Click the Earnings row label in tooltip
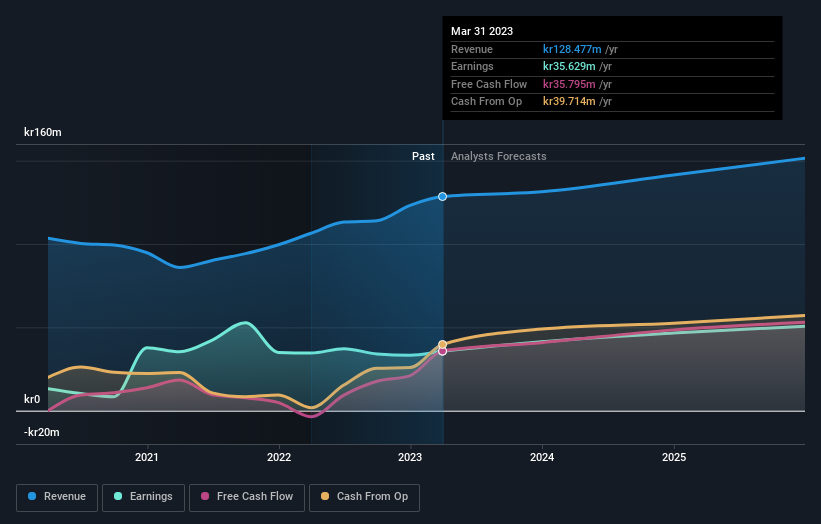821x524 pixels. tap(472, 66)
